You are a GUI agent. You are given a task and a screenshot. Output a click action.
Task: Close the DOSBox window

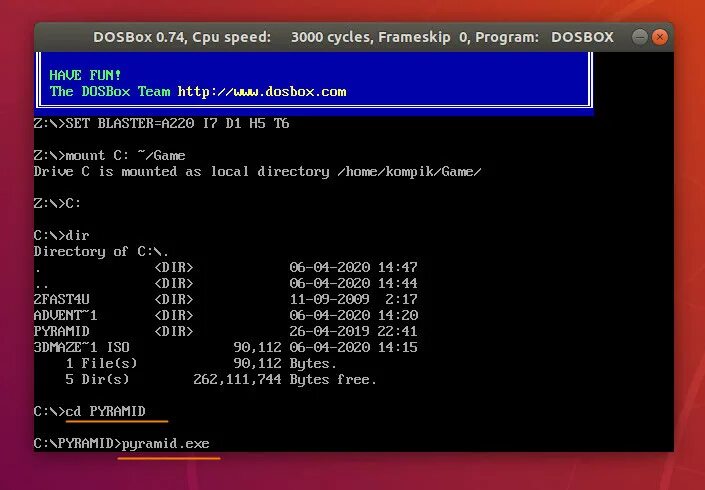point(660,37)
